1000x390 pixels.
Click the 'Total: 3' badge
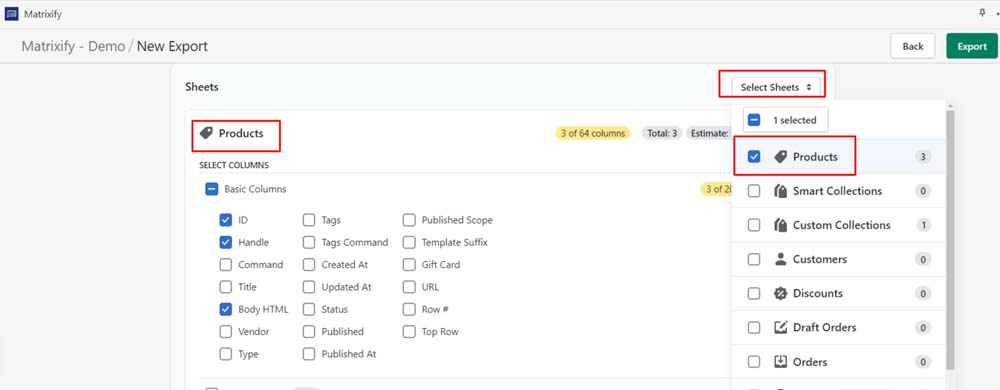point(662,133)
